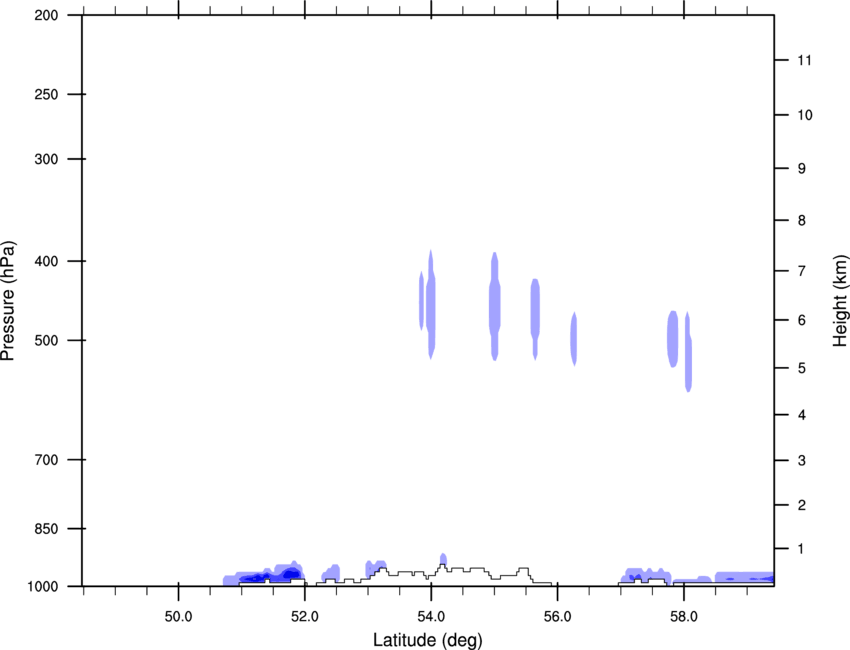
Task: Click the 'Latitude (deg)' axis title
Action: coord(427,640)
